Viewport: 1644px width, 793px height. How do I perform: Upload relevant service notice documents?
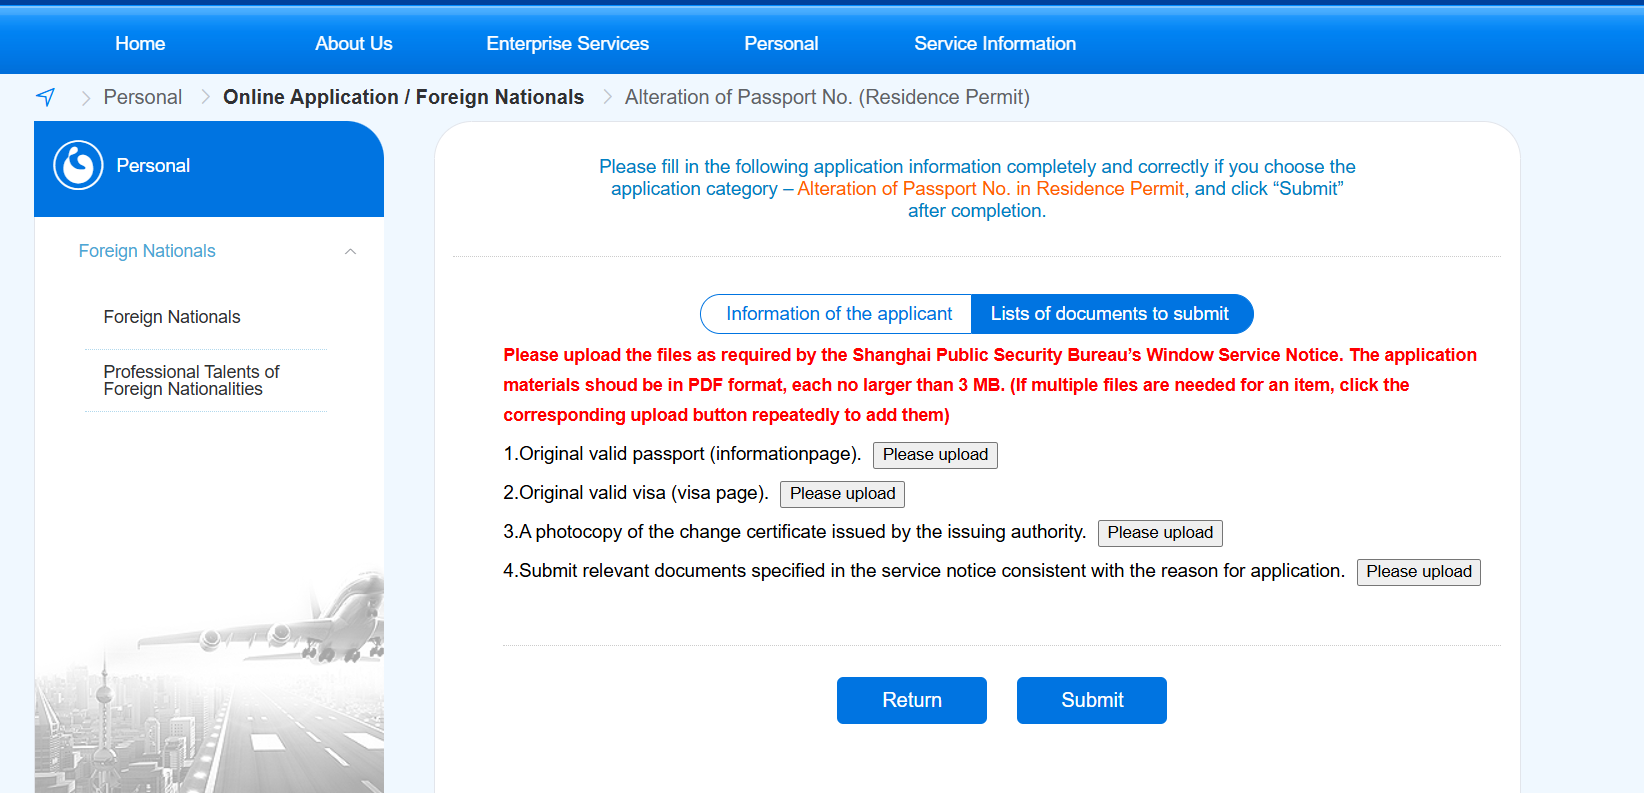pos(1419,572)
